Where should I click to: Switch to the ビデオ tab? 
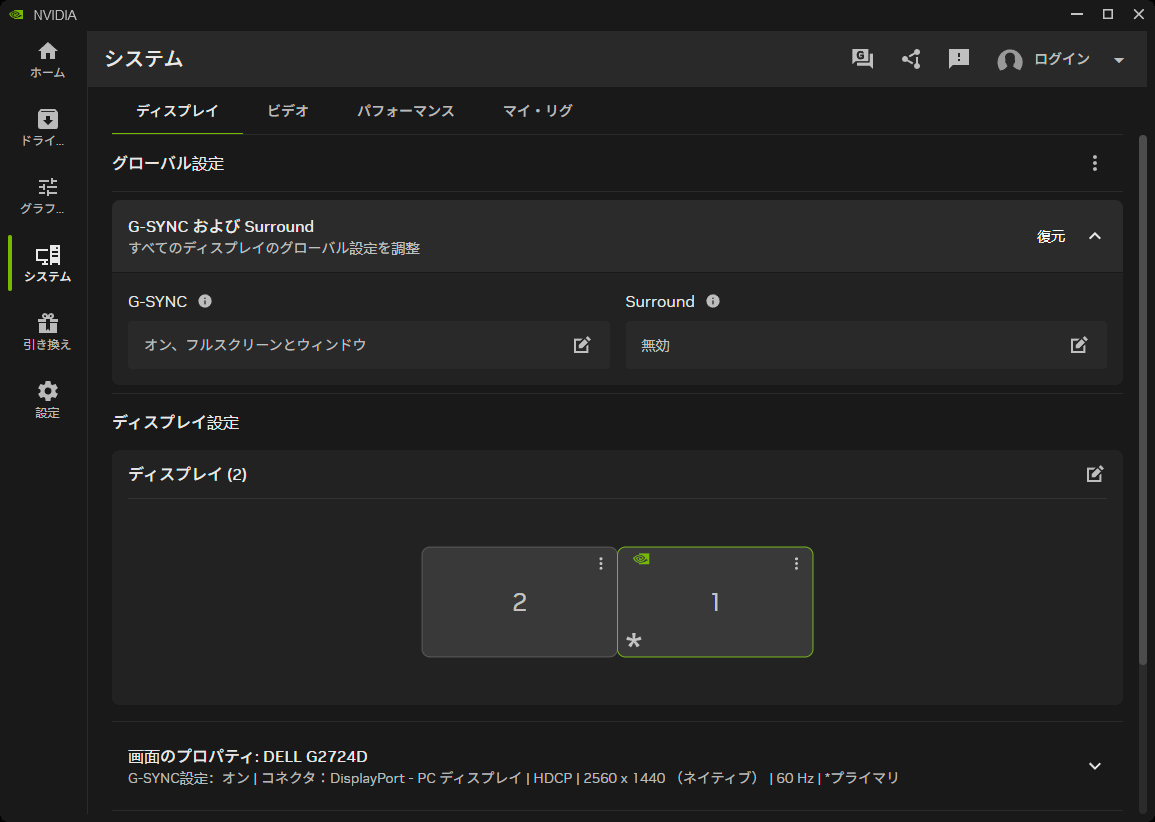click(x=288, y=111)
